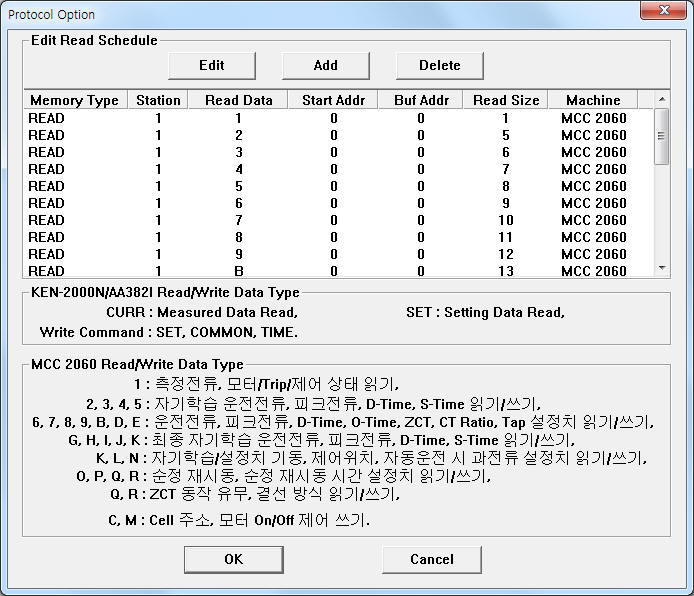Click the 'C, M : Cell' description line
The image size is (694, 596).
239,520
